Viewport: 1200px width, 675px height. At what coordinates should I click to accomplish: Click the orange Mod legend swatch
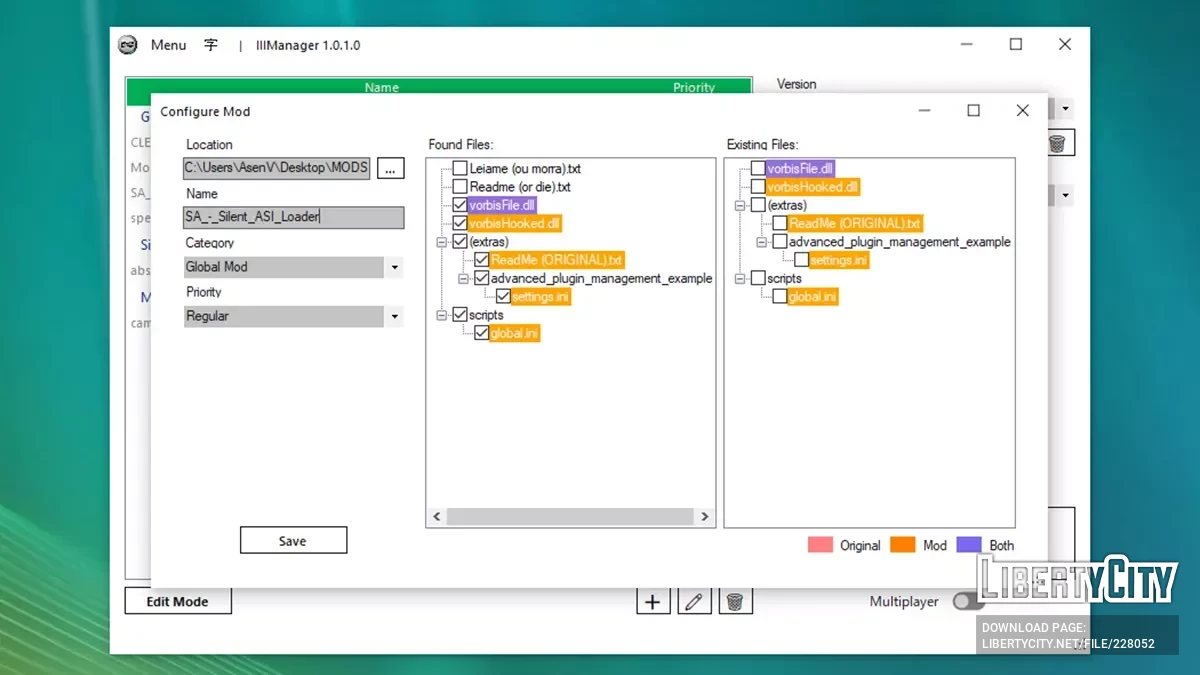click(x=903, y=545)
